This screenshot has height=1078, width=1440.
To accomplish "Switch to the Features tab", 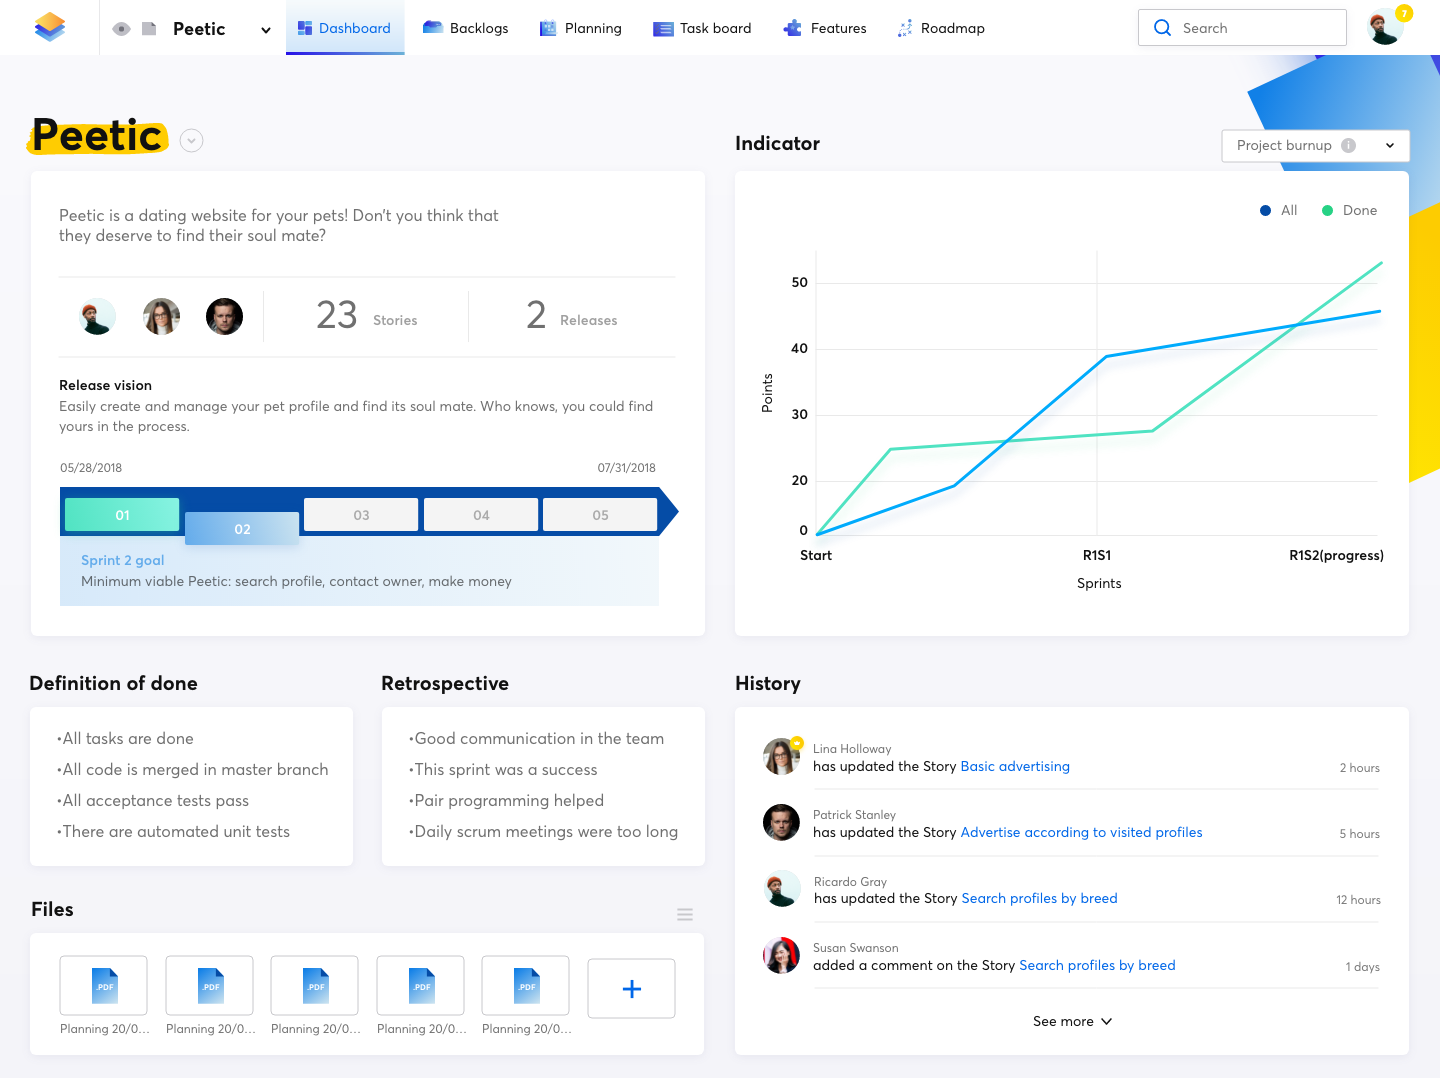I will [825, 28].
